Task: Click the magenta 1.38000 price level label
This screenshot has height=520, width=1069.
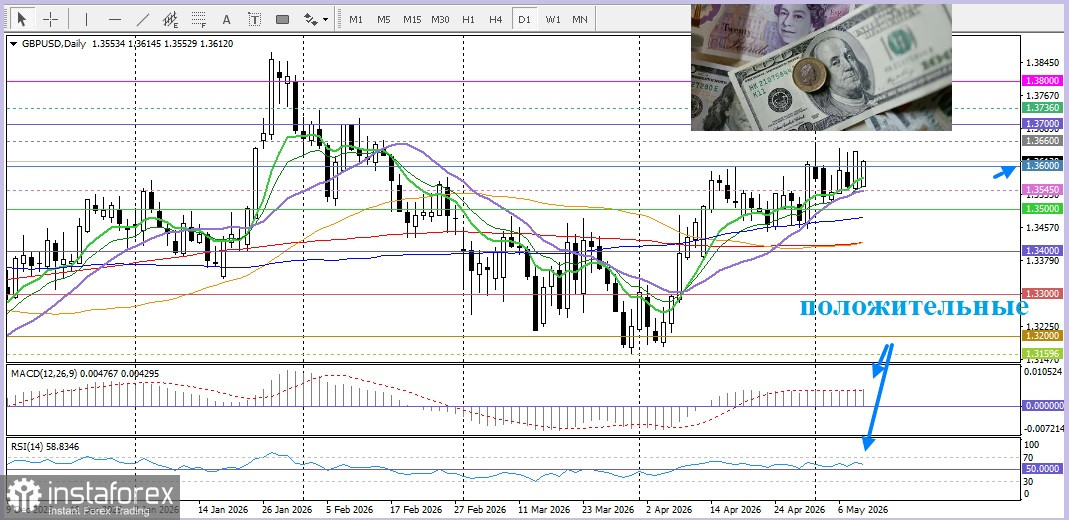Action: (x=1042, y=80)
